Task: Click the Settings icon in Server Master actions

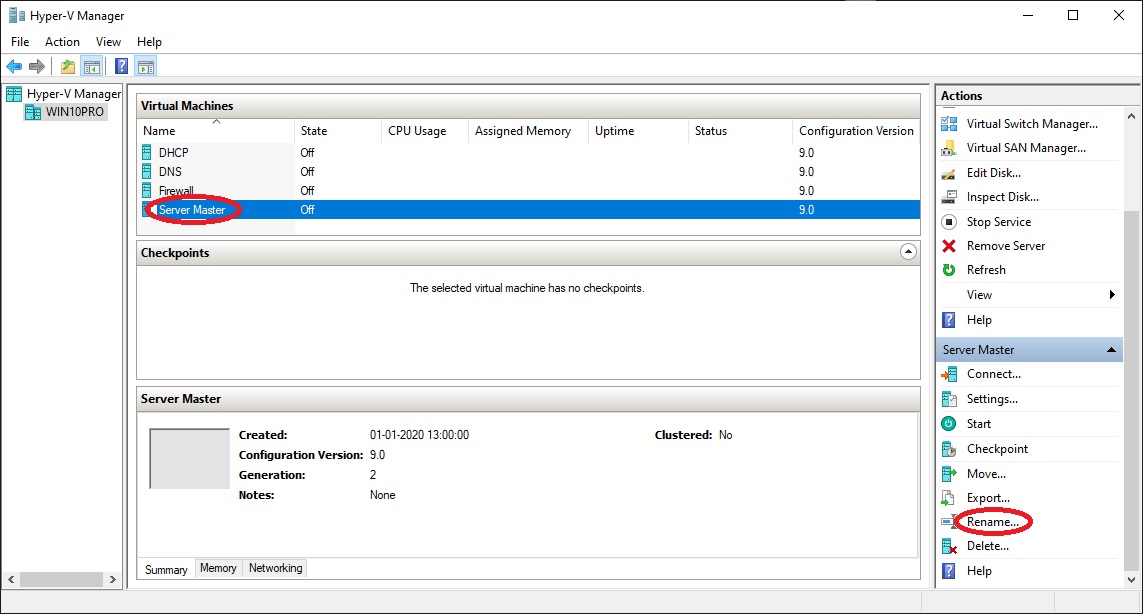Action: (x=948, y=399)
